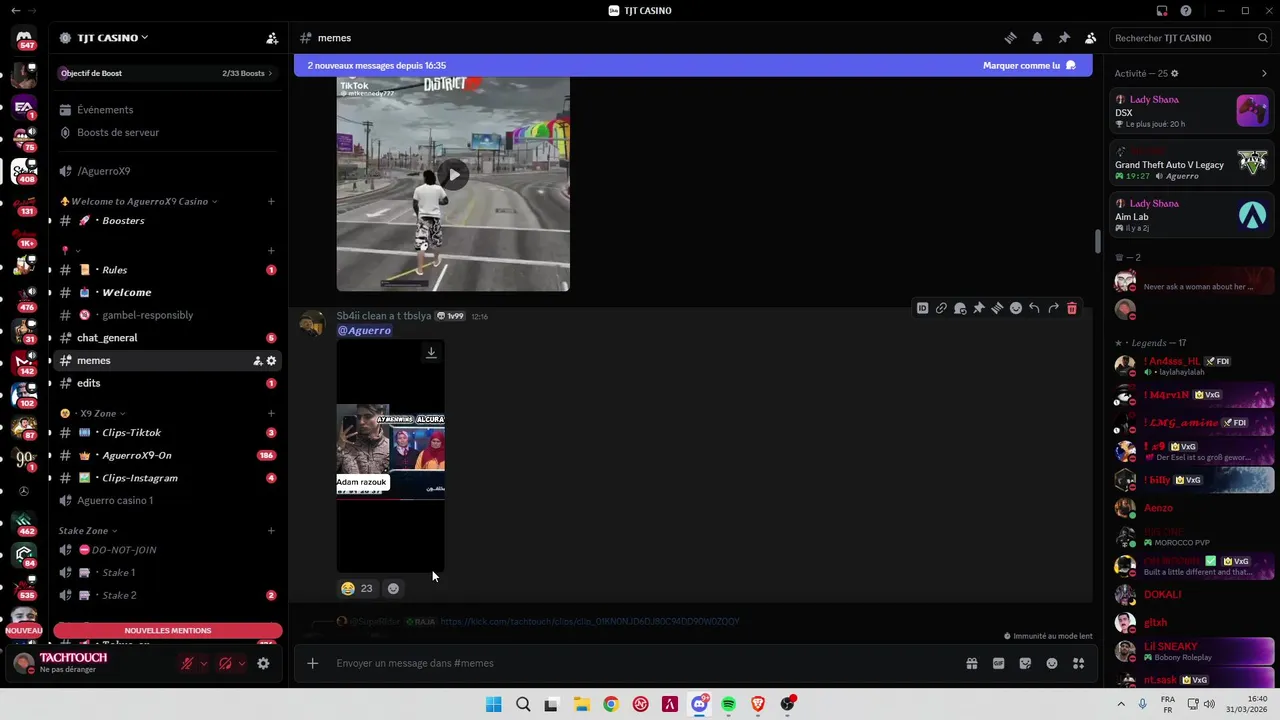Download the attached video in message
This screenshot has width=1280, height=720.
tap(431, 353)
